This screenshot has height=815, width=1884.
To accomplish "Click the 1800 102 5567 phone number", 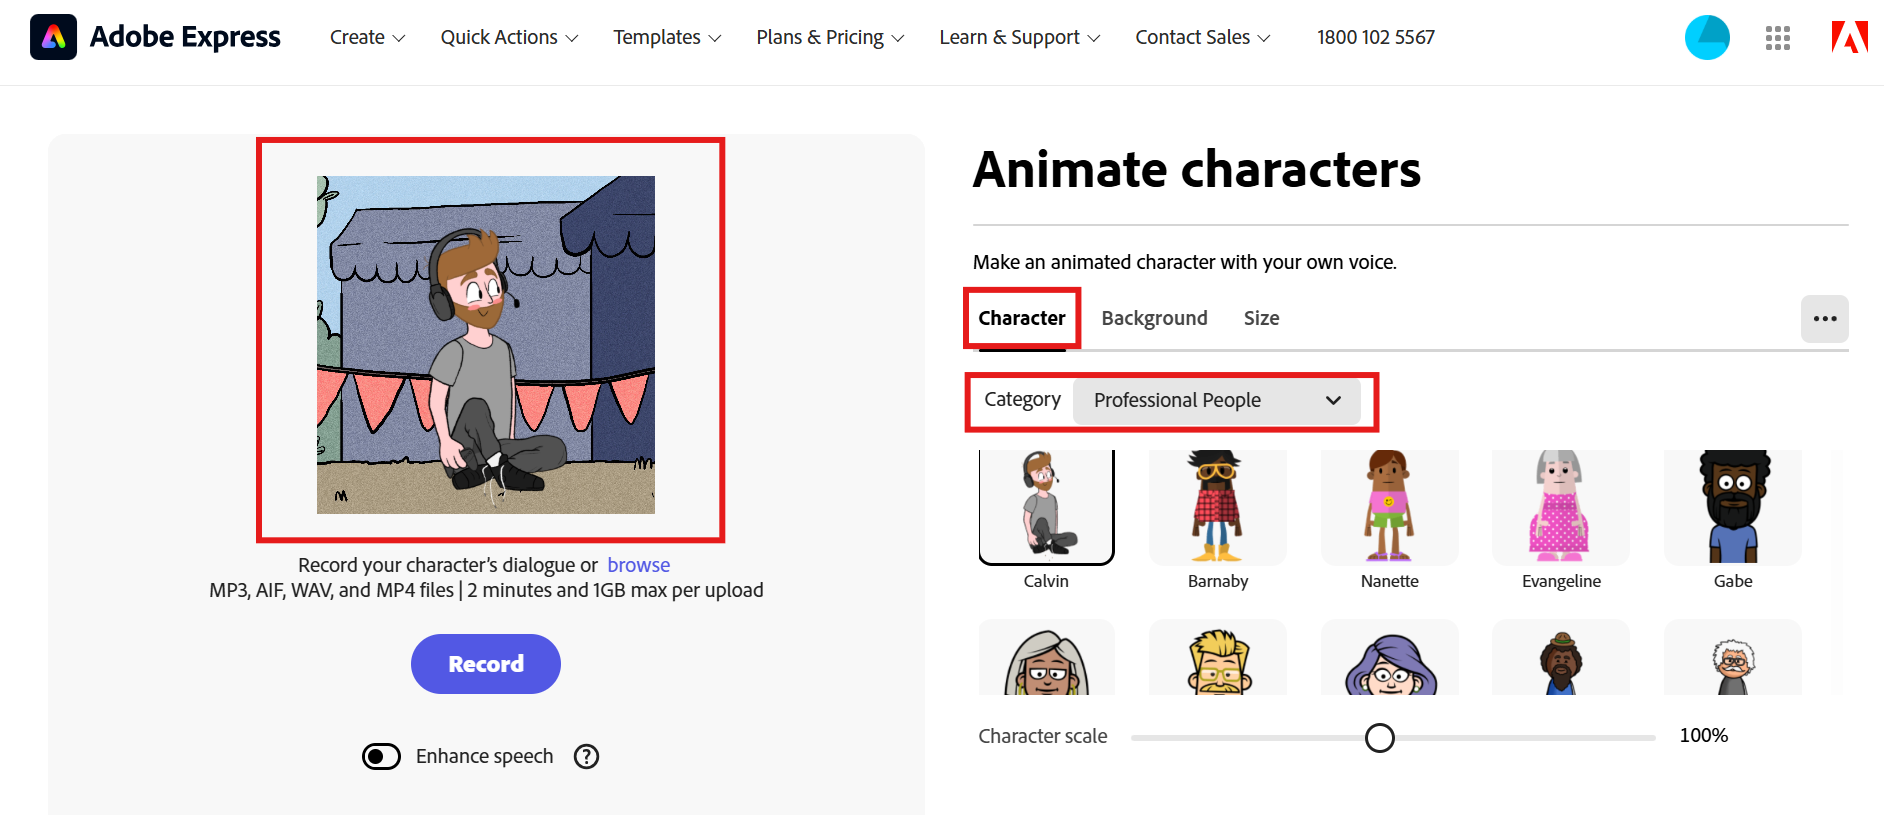I will tap(1376, 37).
